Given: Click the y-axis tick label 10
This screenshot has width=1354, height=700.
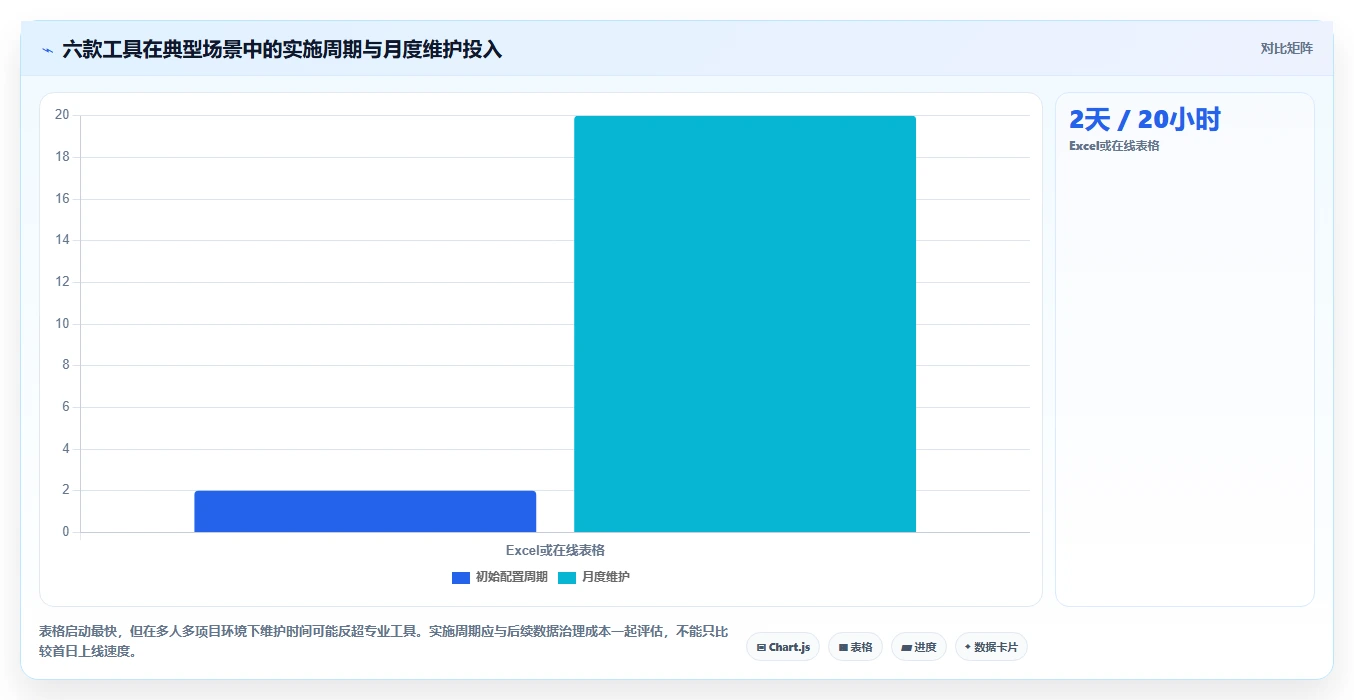Looking at the screenshot, I should (x=62, y=323).
